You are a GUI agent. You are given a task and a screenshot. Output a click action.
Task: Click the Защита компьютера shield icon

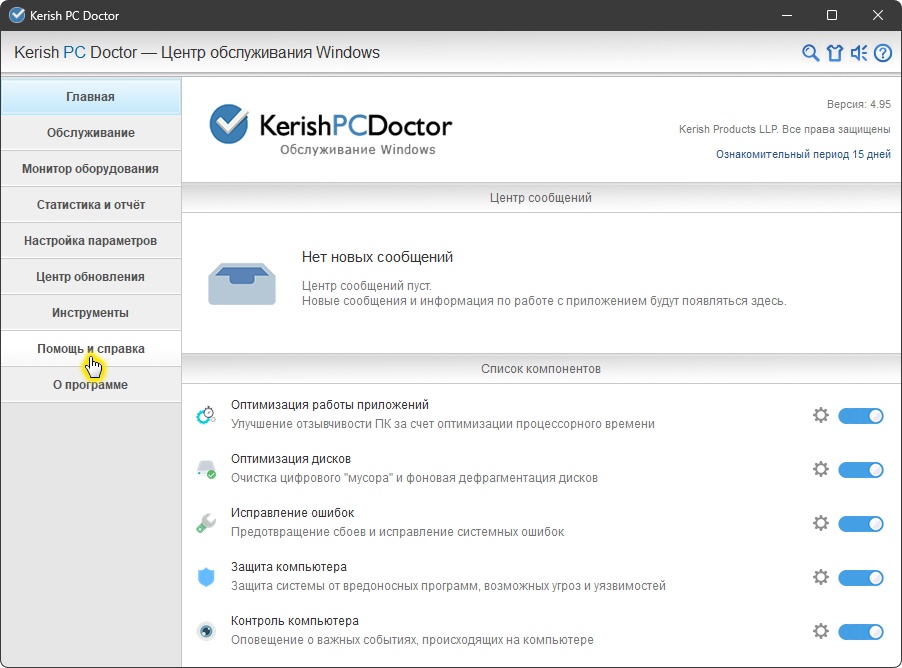tap(206, 577)
